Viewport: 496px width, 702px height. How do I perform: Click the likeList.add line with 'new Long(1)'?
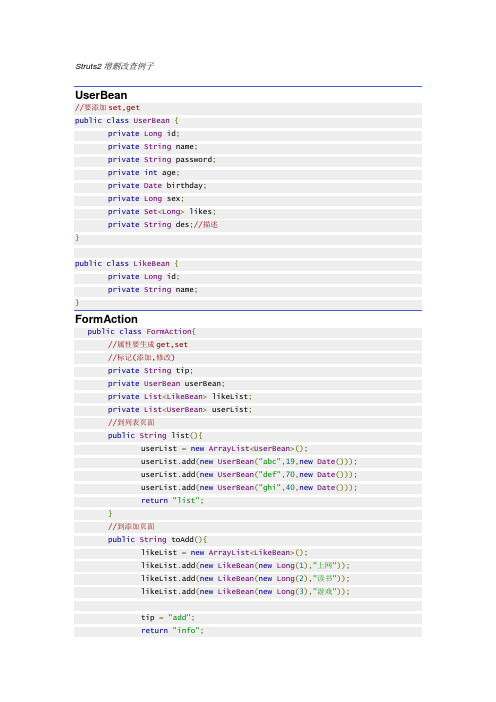245,565
